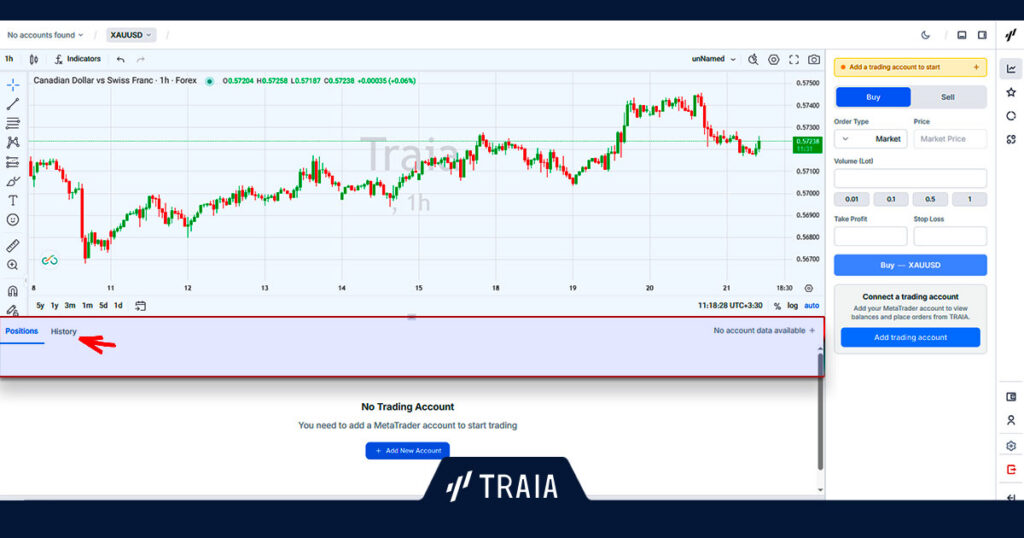Click the Volume (Lot) input field
Image resolution: width=1024 pixels, height=538 pixels.
(910, 178)
